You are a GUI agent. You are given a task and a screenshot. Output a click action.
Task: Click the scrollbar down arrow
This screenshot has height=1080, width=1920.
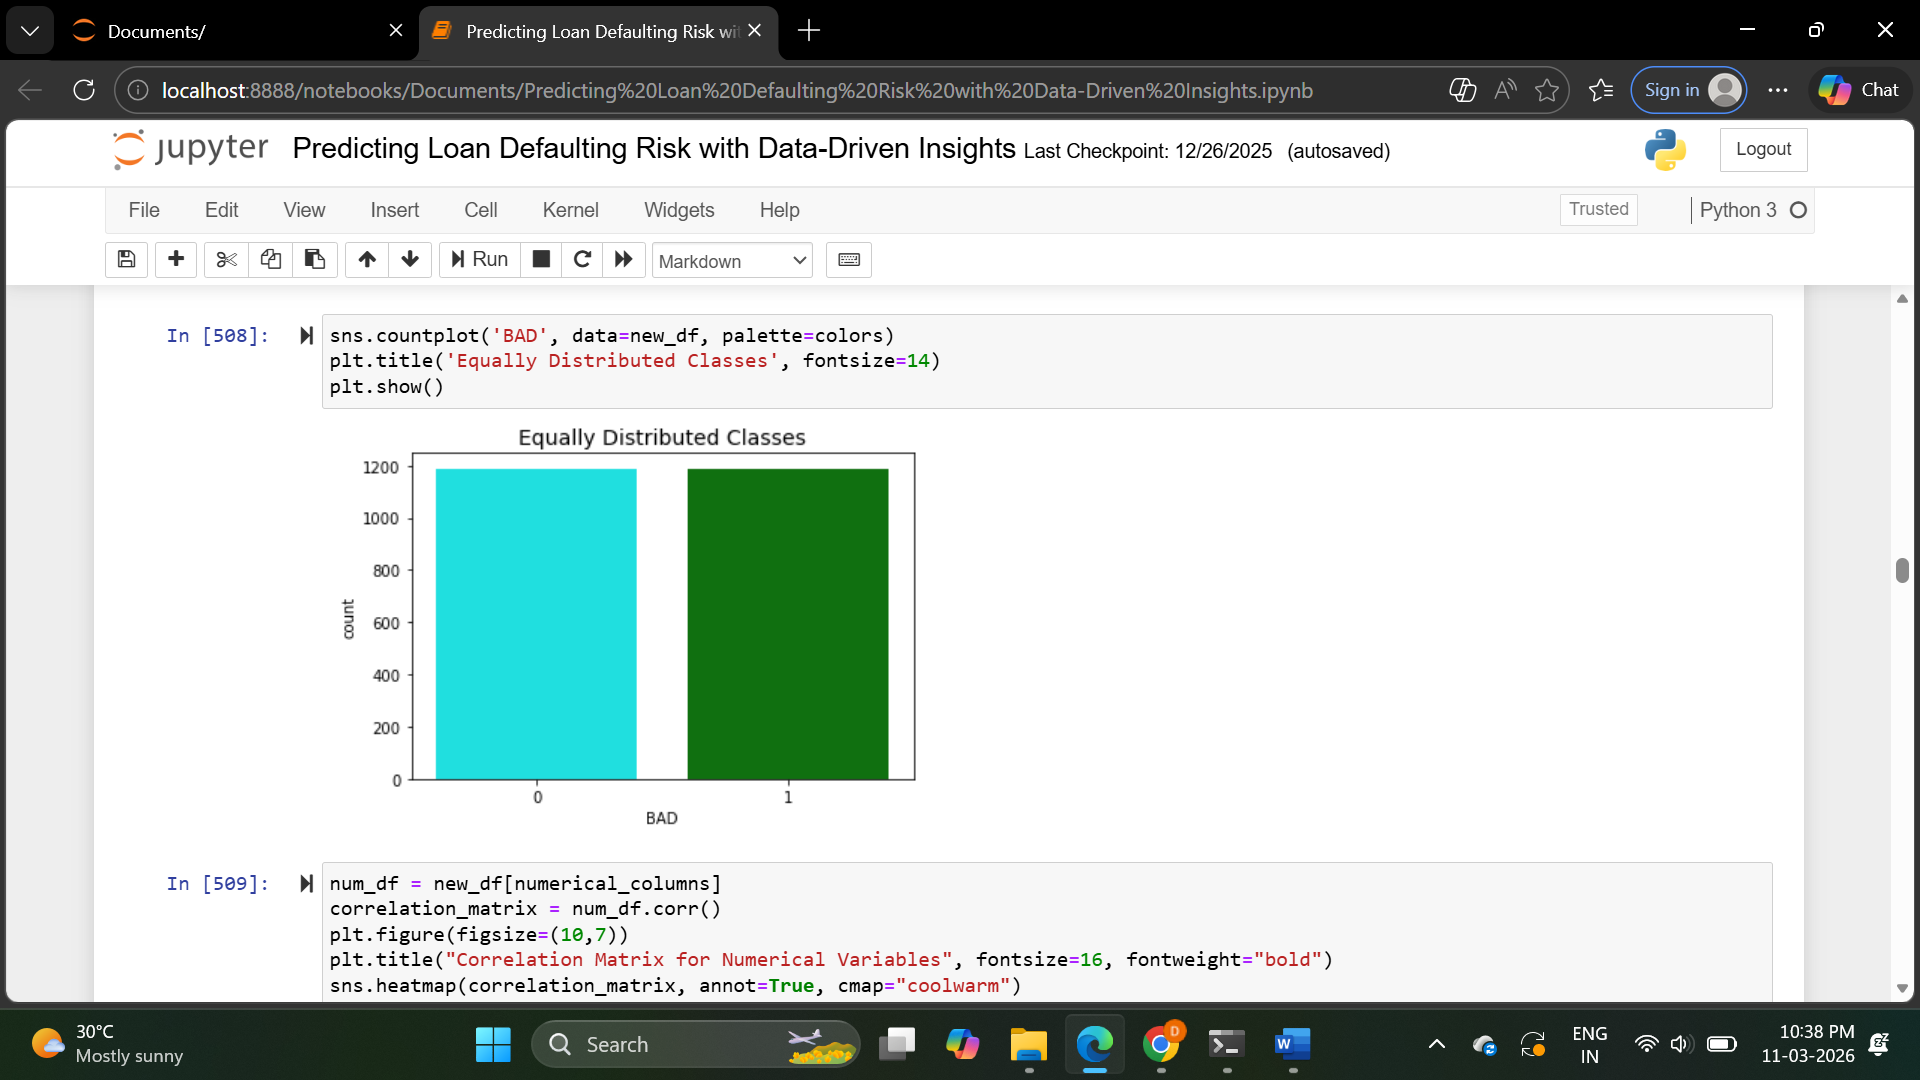point(1902,988)
